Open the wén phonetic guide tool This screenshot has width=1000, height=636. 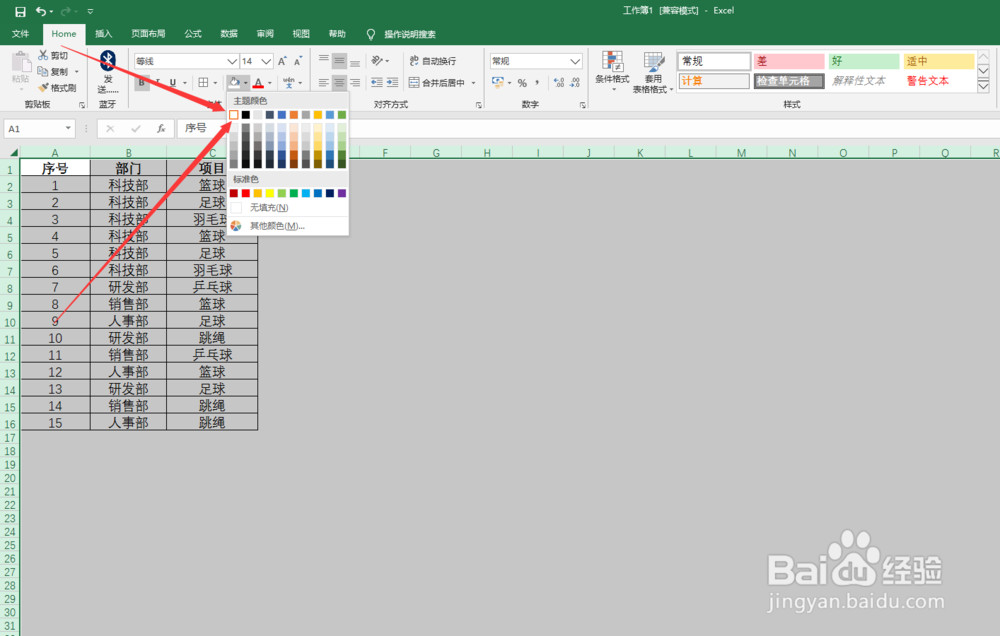click(x=289, y=82)
